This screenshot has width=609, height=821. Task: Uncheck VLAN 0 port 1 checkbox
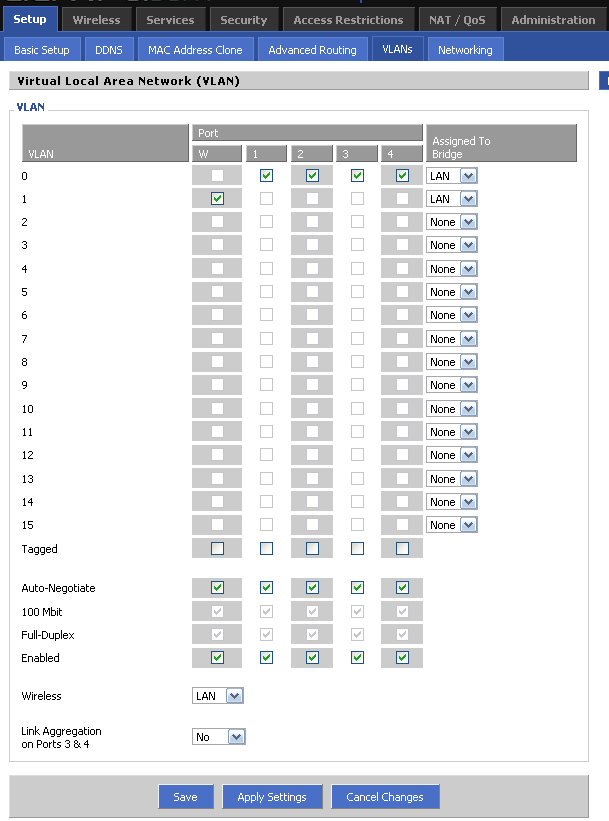click(266, 175)
